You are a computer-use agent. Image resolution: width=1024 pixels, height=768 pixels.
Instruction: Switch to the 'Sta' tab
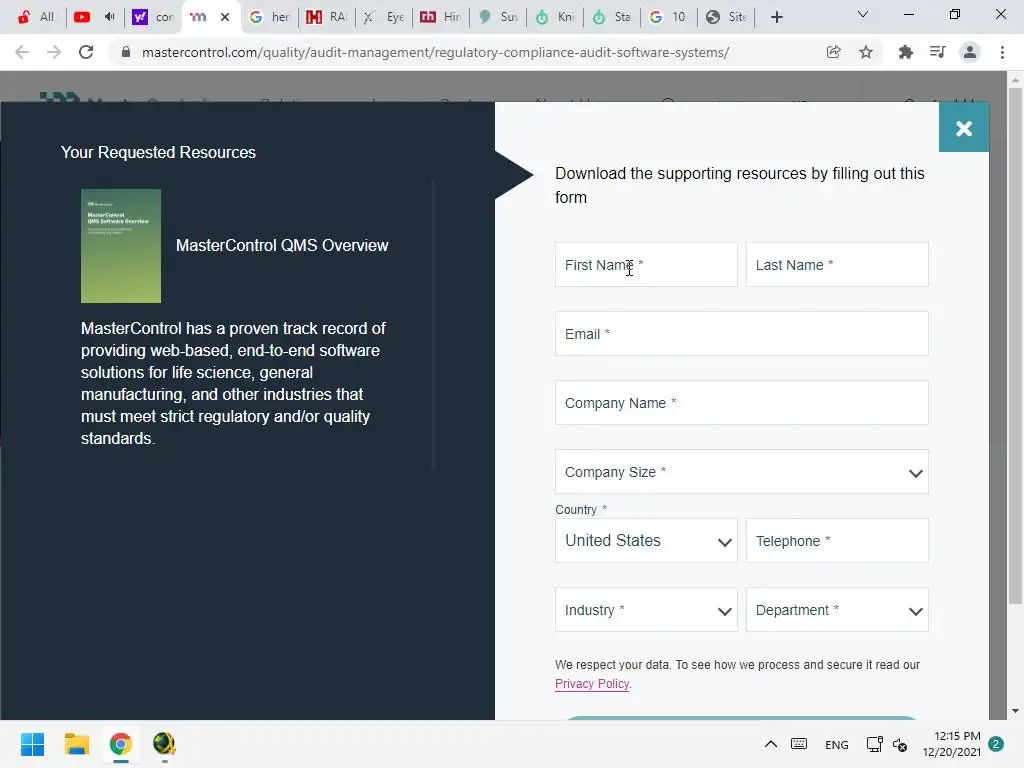[x=611, y=17]
